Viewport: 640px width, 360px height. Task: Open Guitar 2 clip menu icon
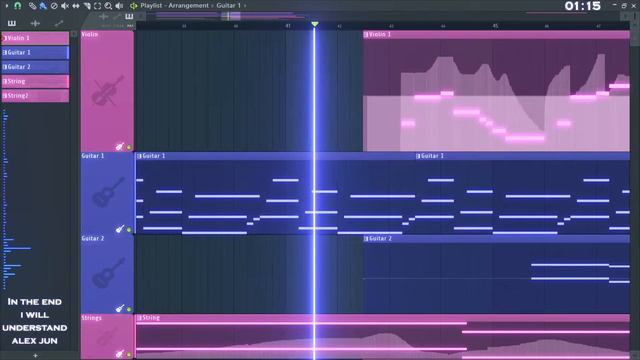pyautogui.click(x=366, y=238)
